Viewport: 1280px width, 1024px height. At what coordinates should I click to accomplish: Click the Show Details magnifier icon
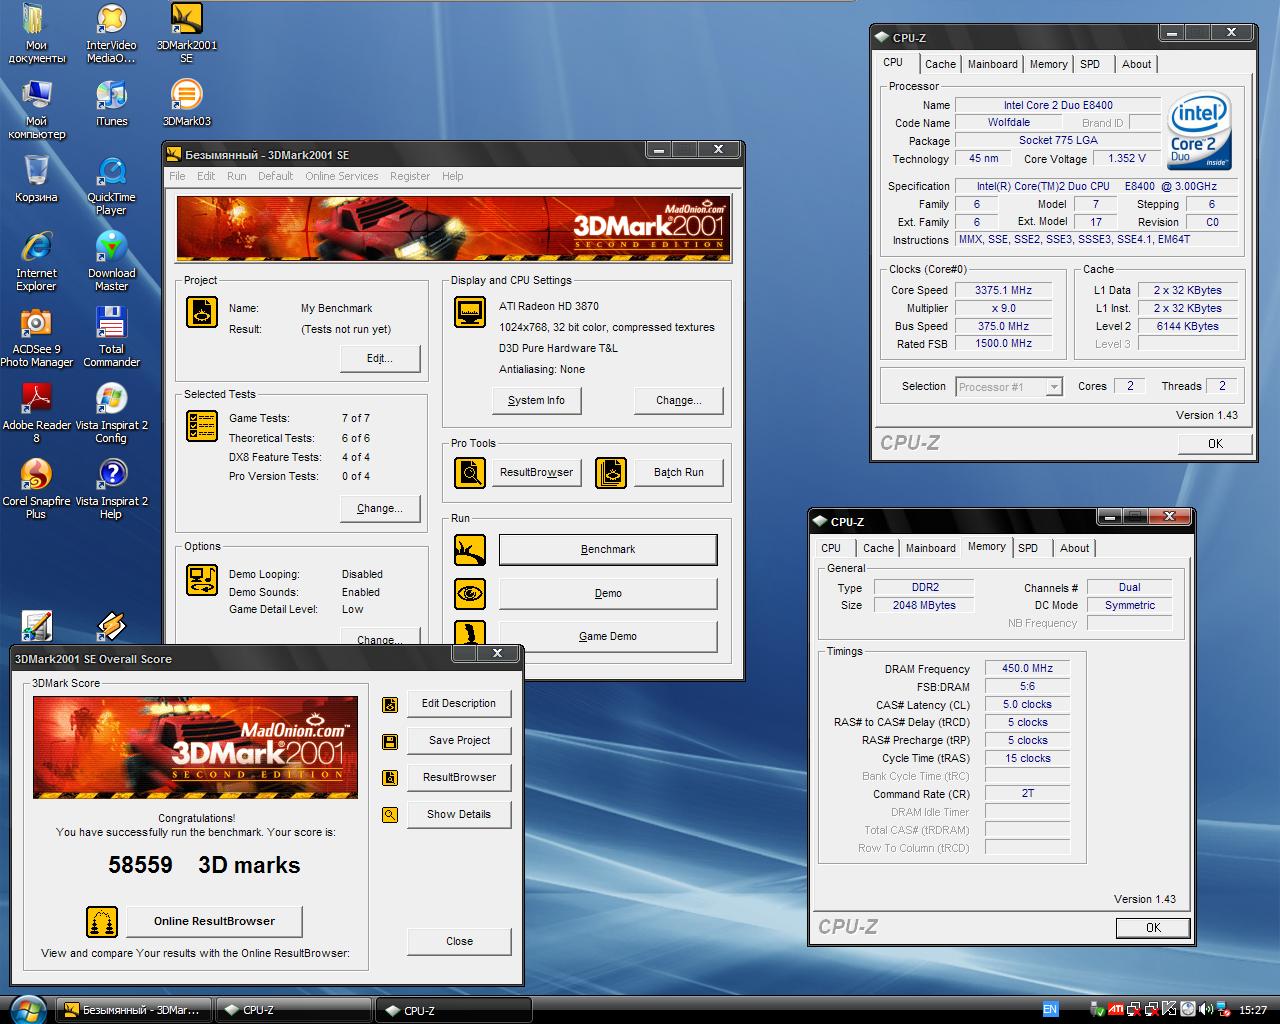tap(390, 815)
